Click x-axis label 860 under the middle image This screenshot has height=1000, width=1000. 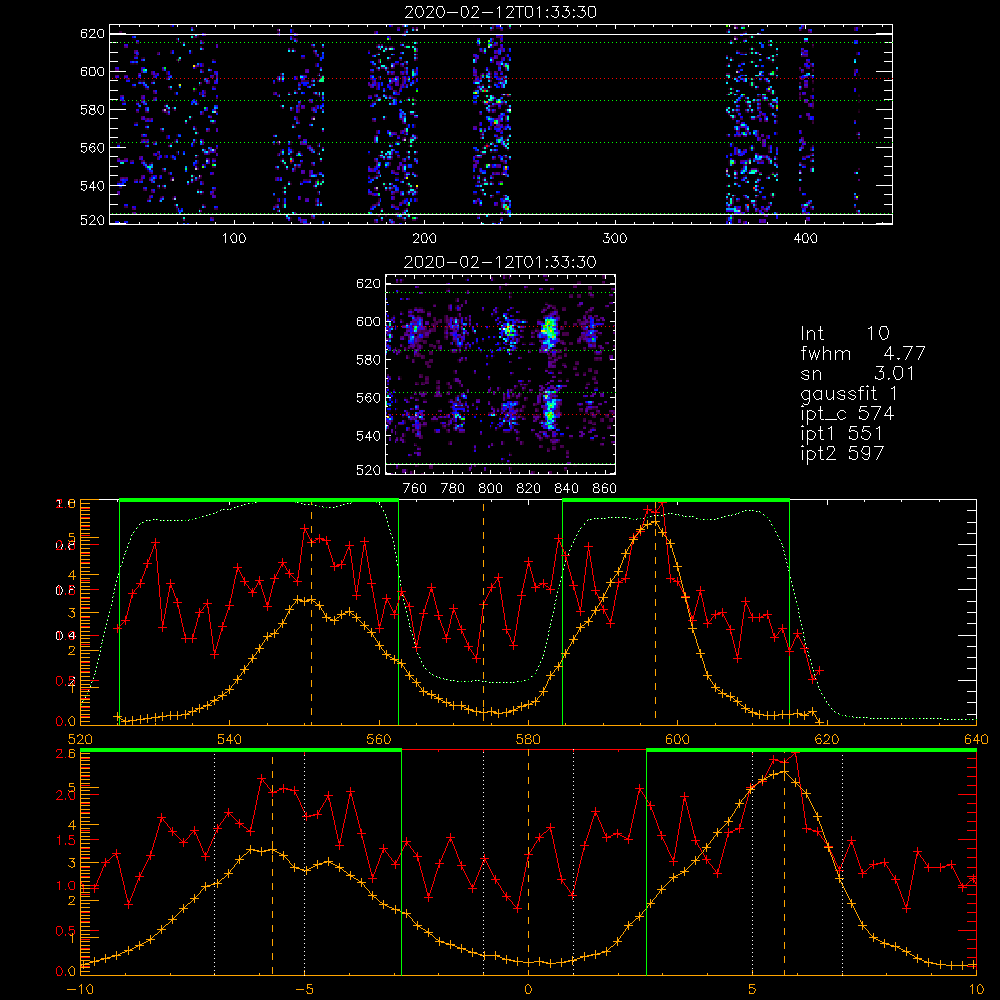click(x=605, y=489)
